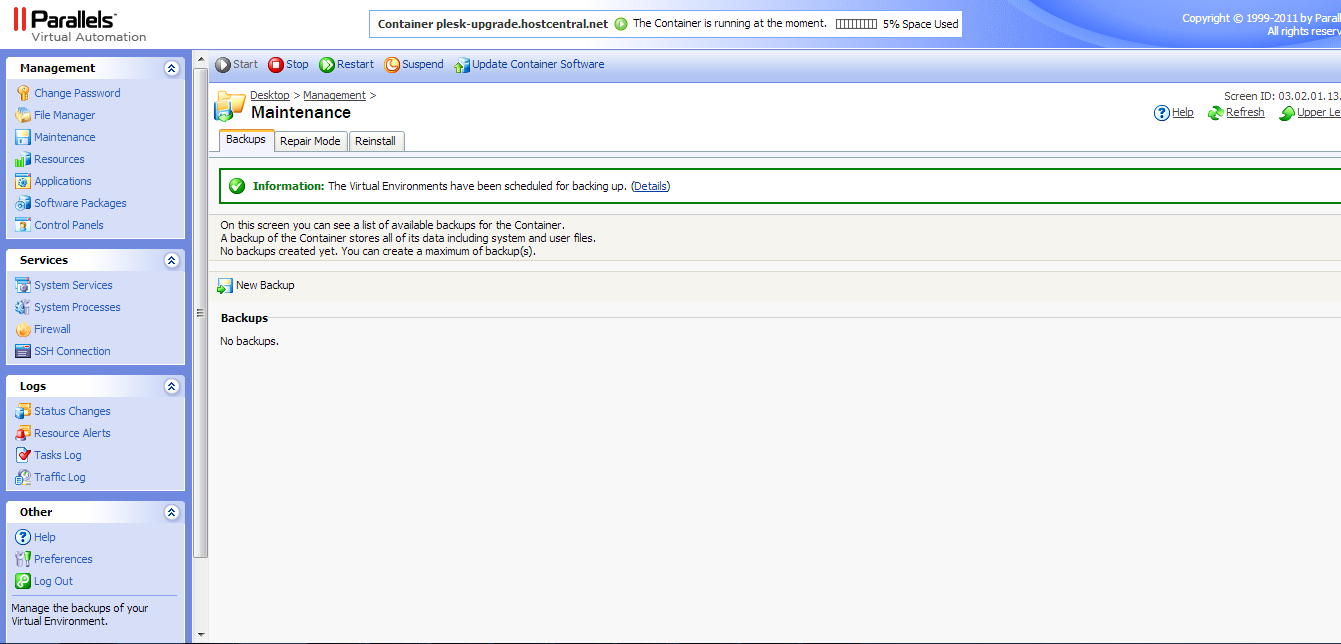This screenshot has width=1341, height=644.
Task: Open Tasks Log link
Action: click(x=58, y=455)
